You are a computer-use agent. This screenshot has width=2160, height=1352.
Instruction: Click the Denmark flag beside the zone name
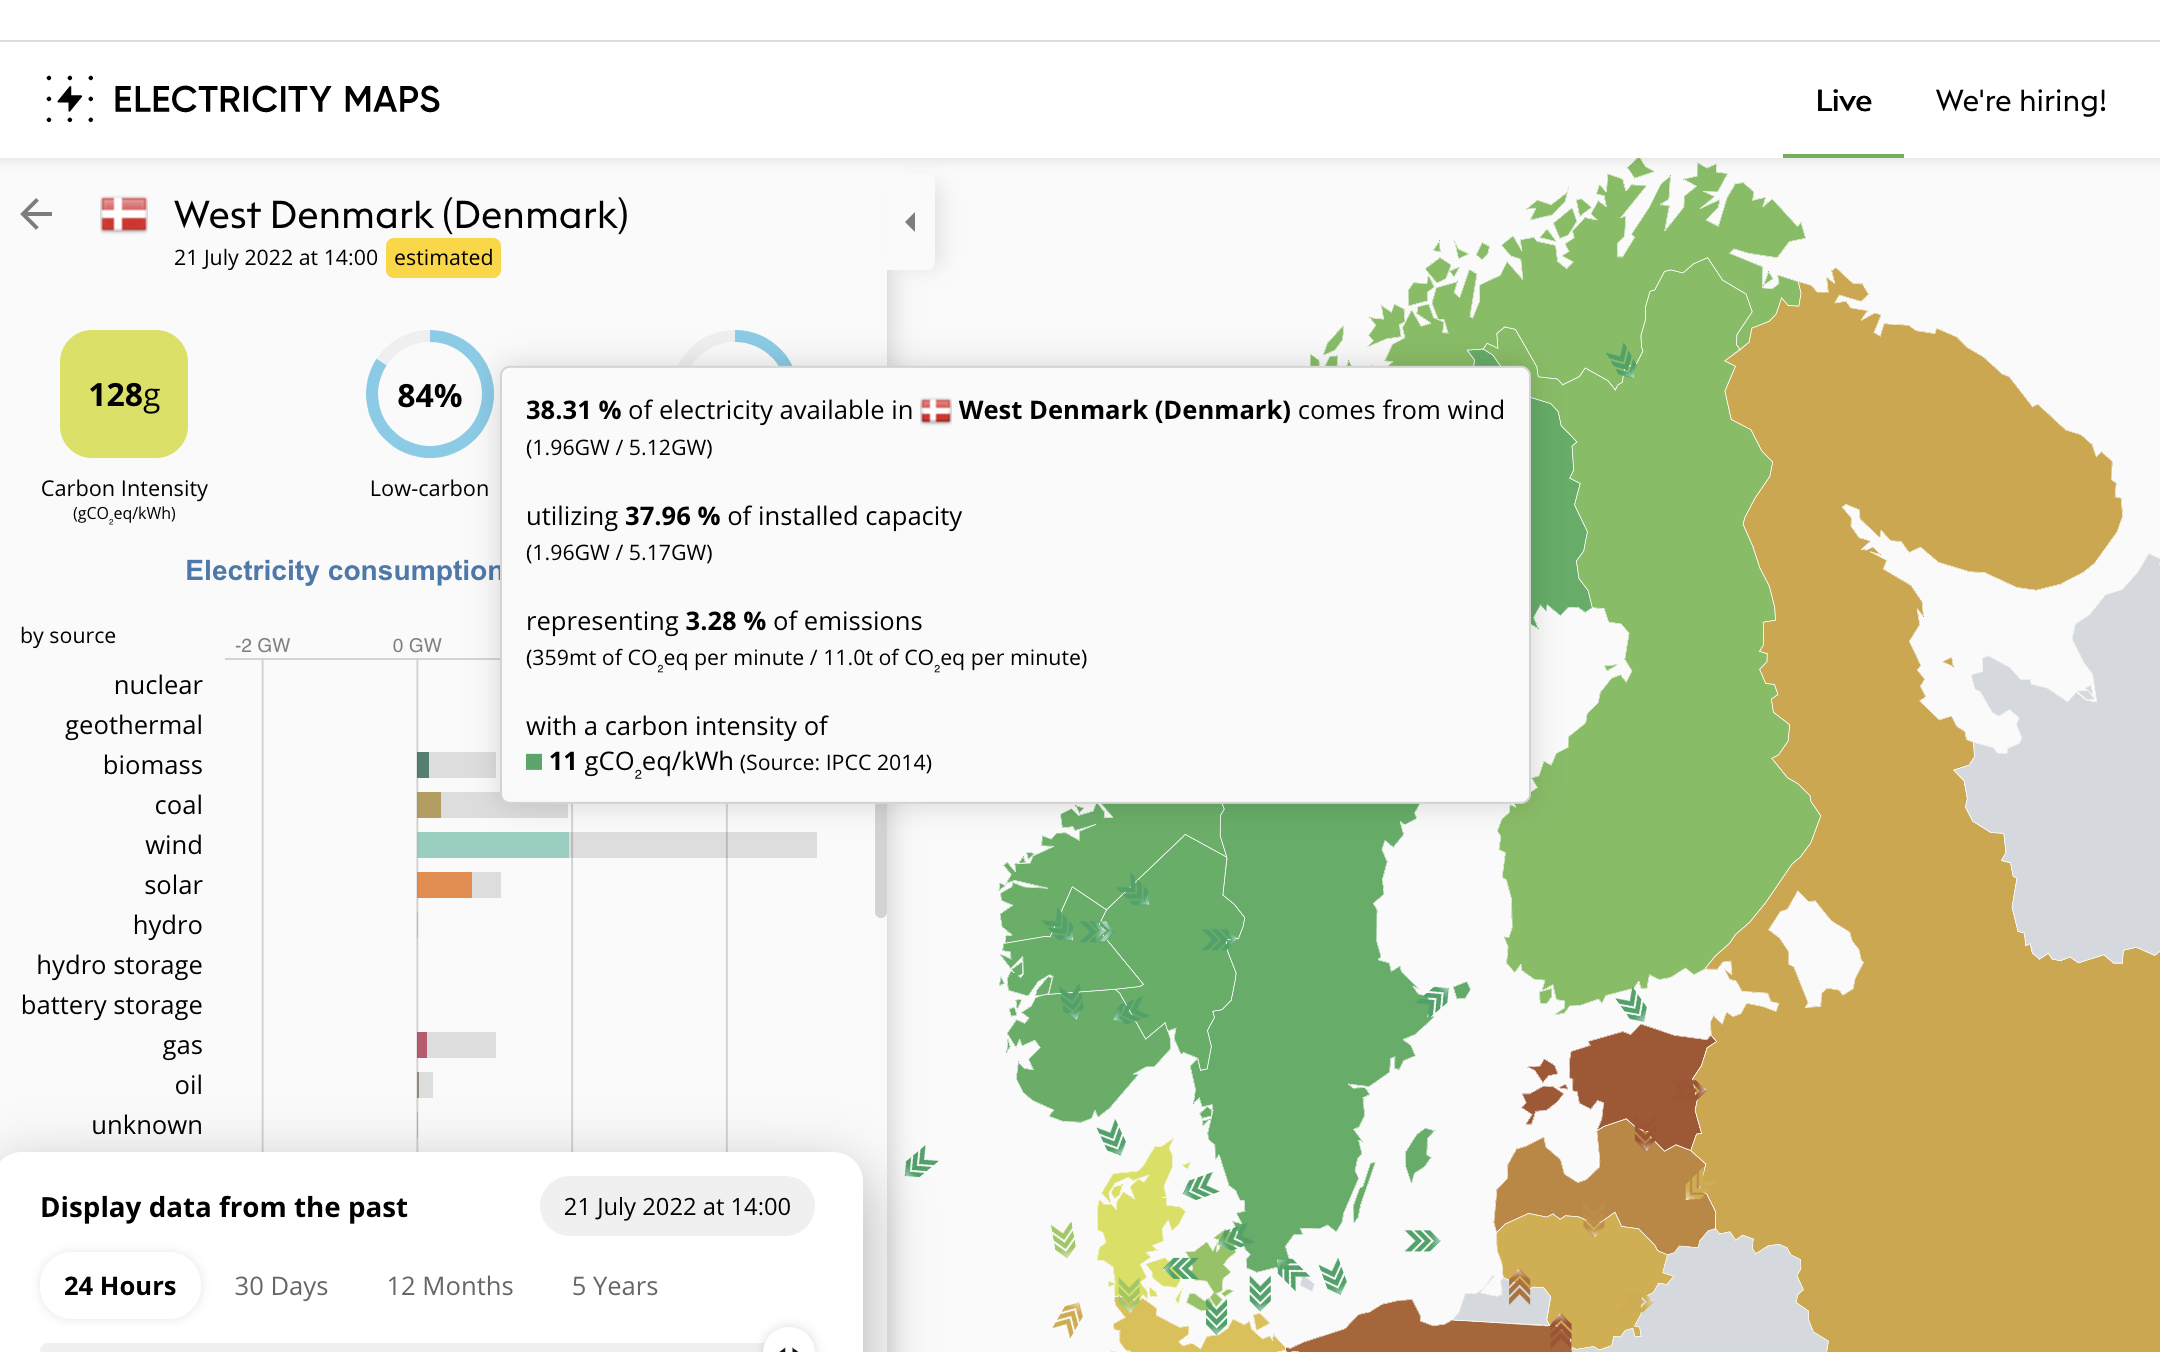coord(124,214)
